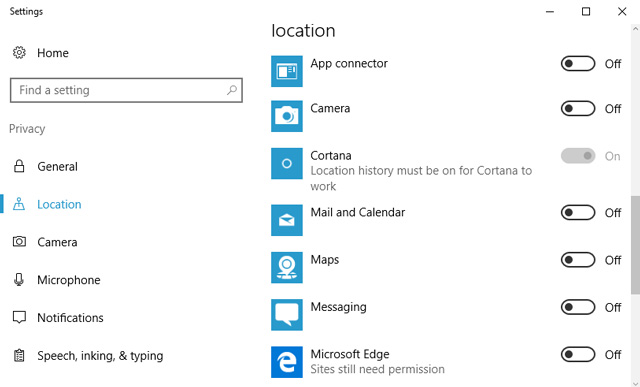Image resolution: width=640 pixels, height=387 pixels.
Task: Click the Microphone sidebar icon
Action: [19, 280]
